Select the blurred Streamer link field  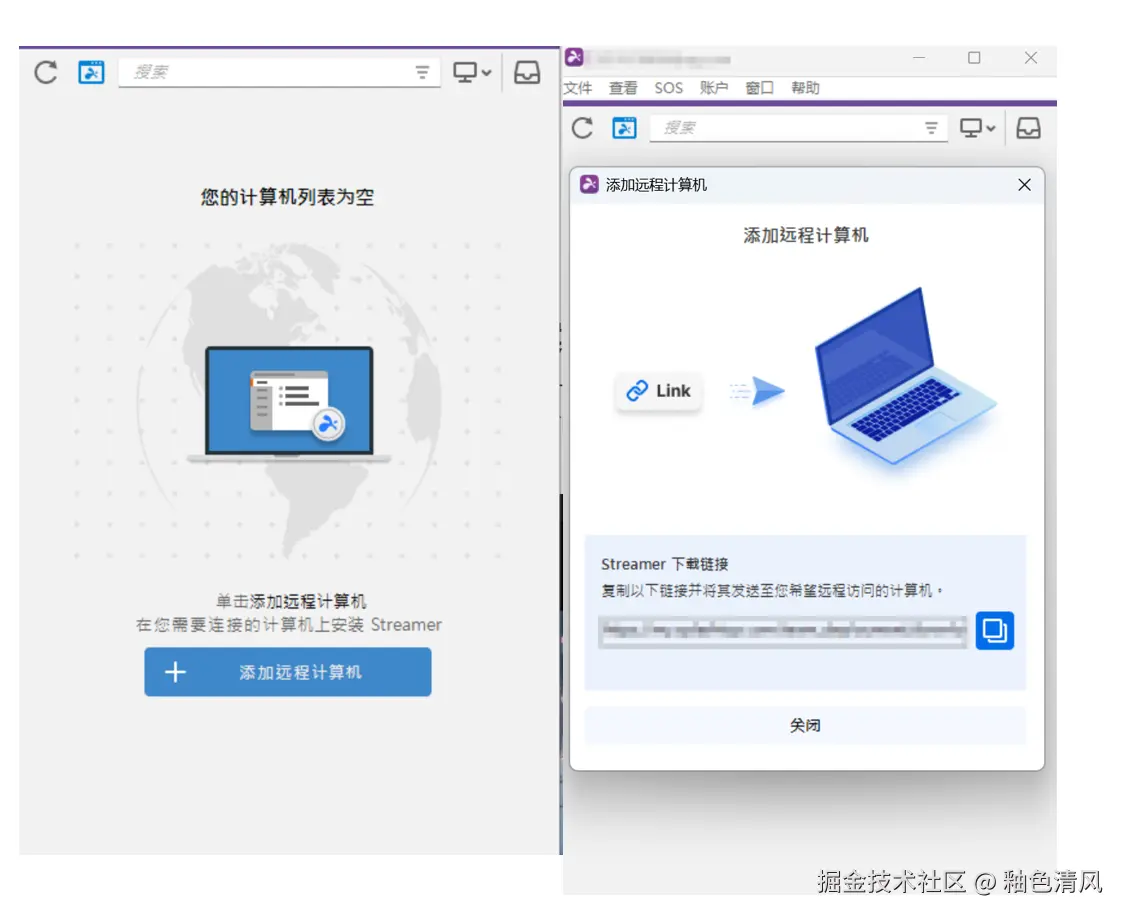click(782, 631)
